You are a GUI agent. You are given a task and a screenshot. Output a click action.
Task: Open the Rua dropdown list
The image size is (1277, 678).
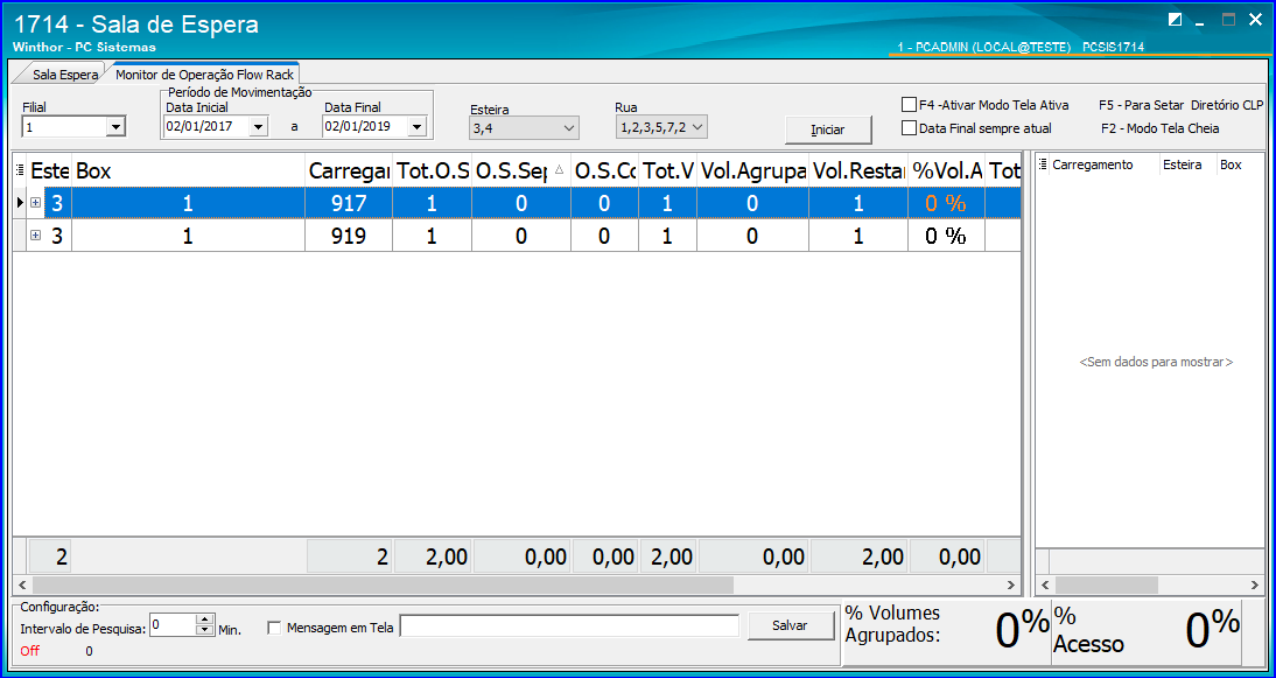pos(697,127)
